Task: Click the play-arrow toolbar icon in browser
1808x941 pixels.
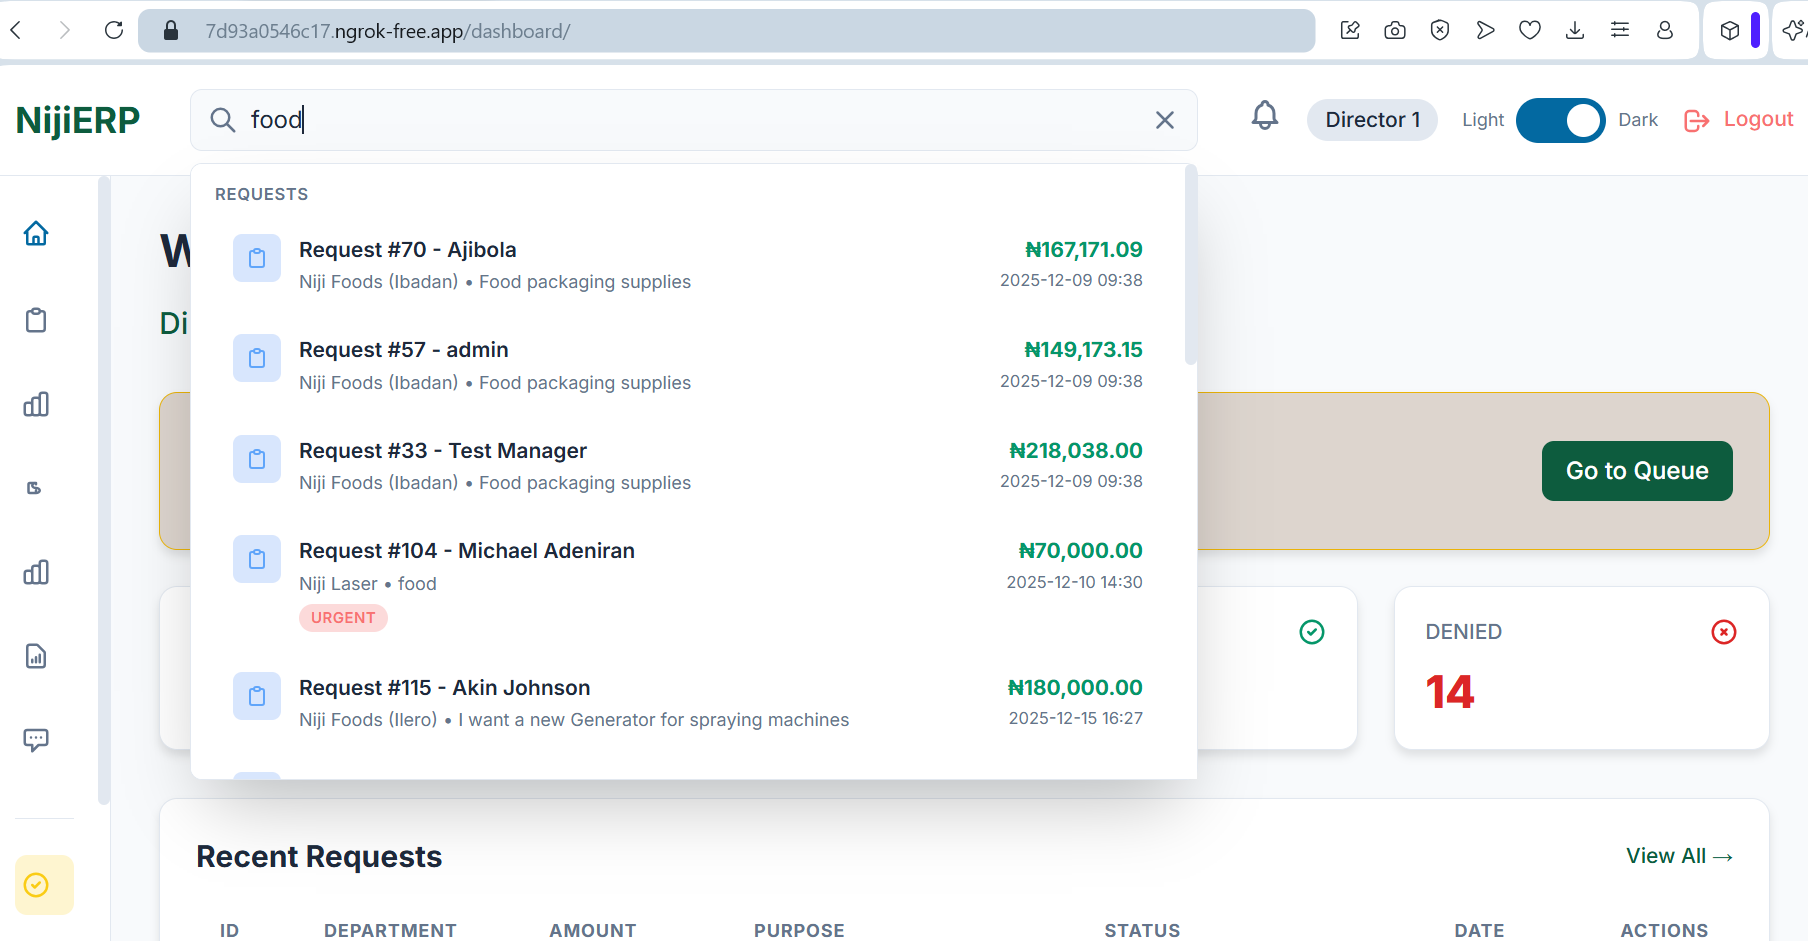Action: tap(1485, 30)
